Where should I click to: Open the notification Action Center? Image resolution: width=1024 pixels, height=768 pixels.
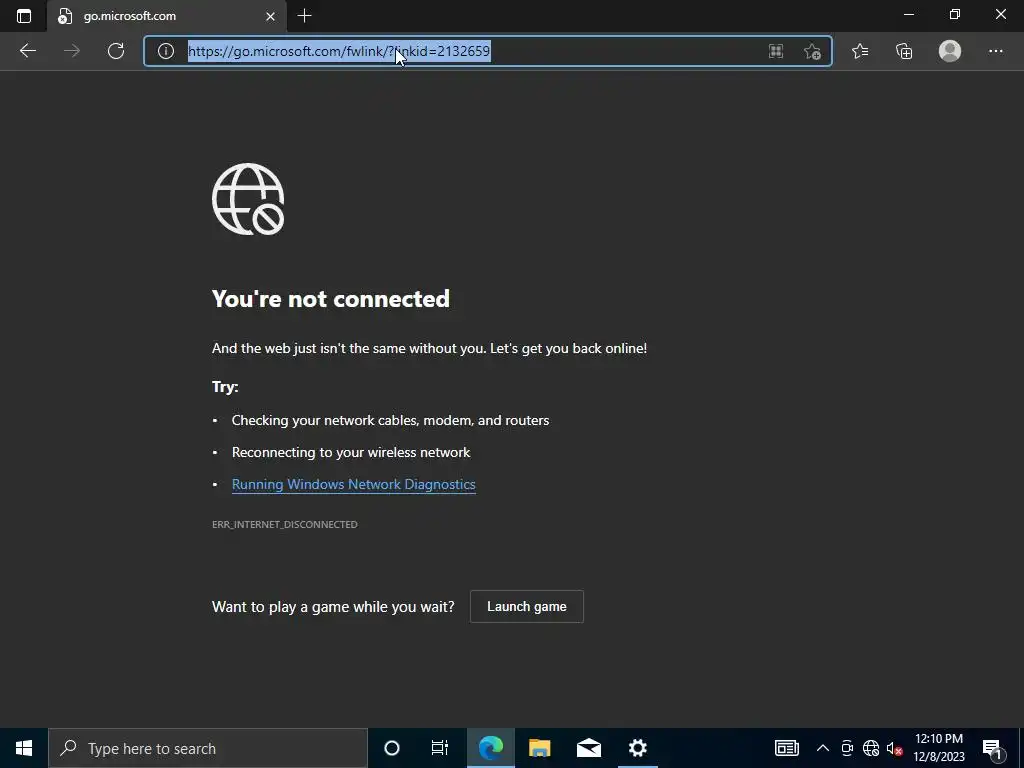point(992,748)
